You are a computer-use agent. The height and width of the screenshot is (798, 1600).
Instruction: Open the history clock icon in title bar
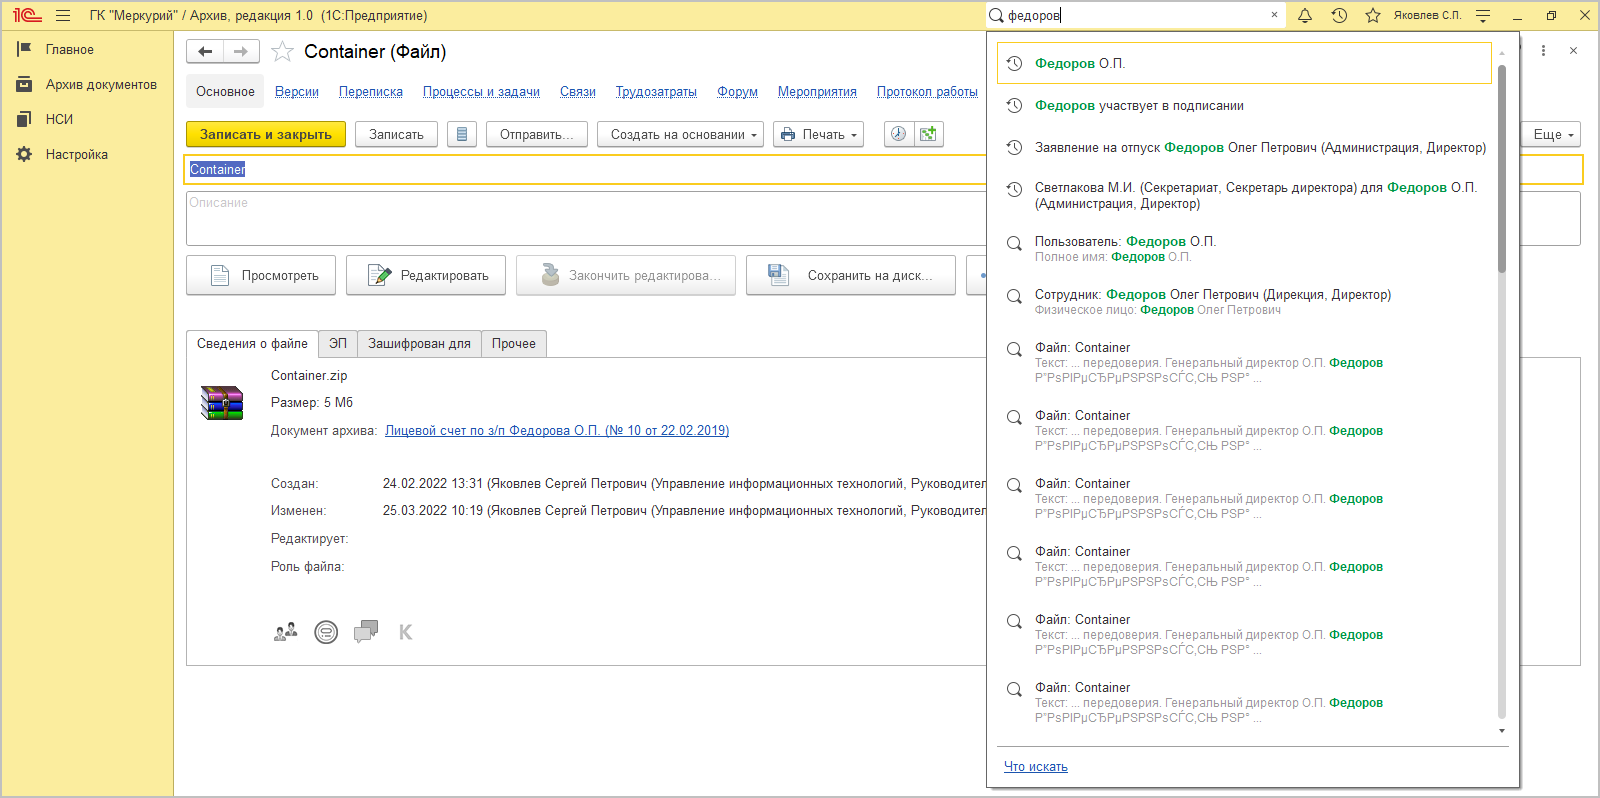(x=1339, y=15)
